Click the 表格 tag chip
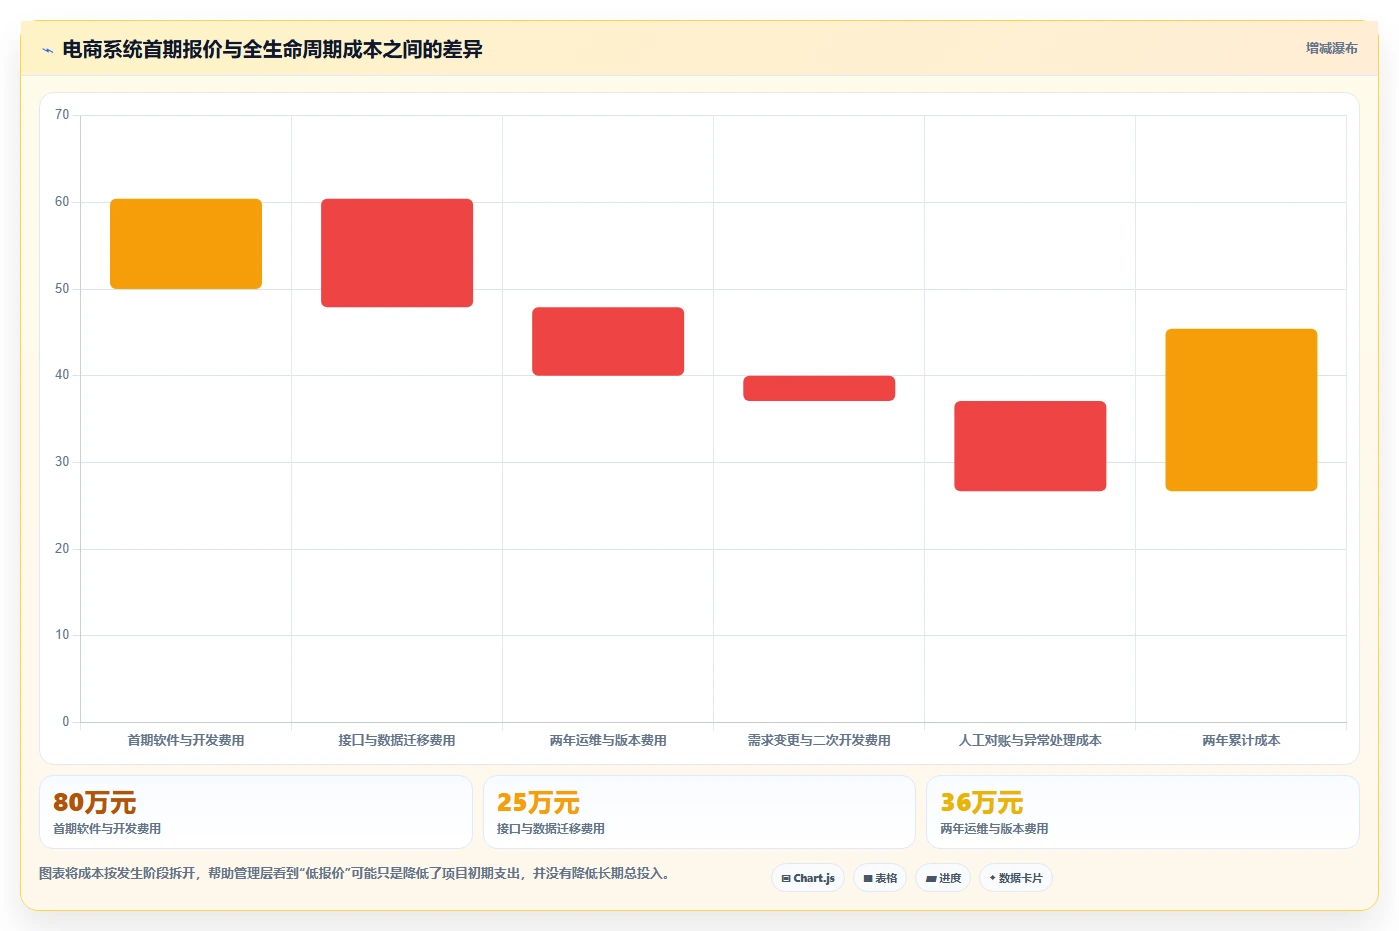This screenshot has height=931, width=1399. tap(880, 878)
